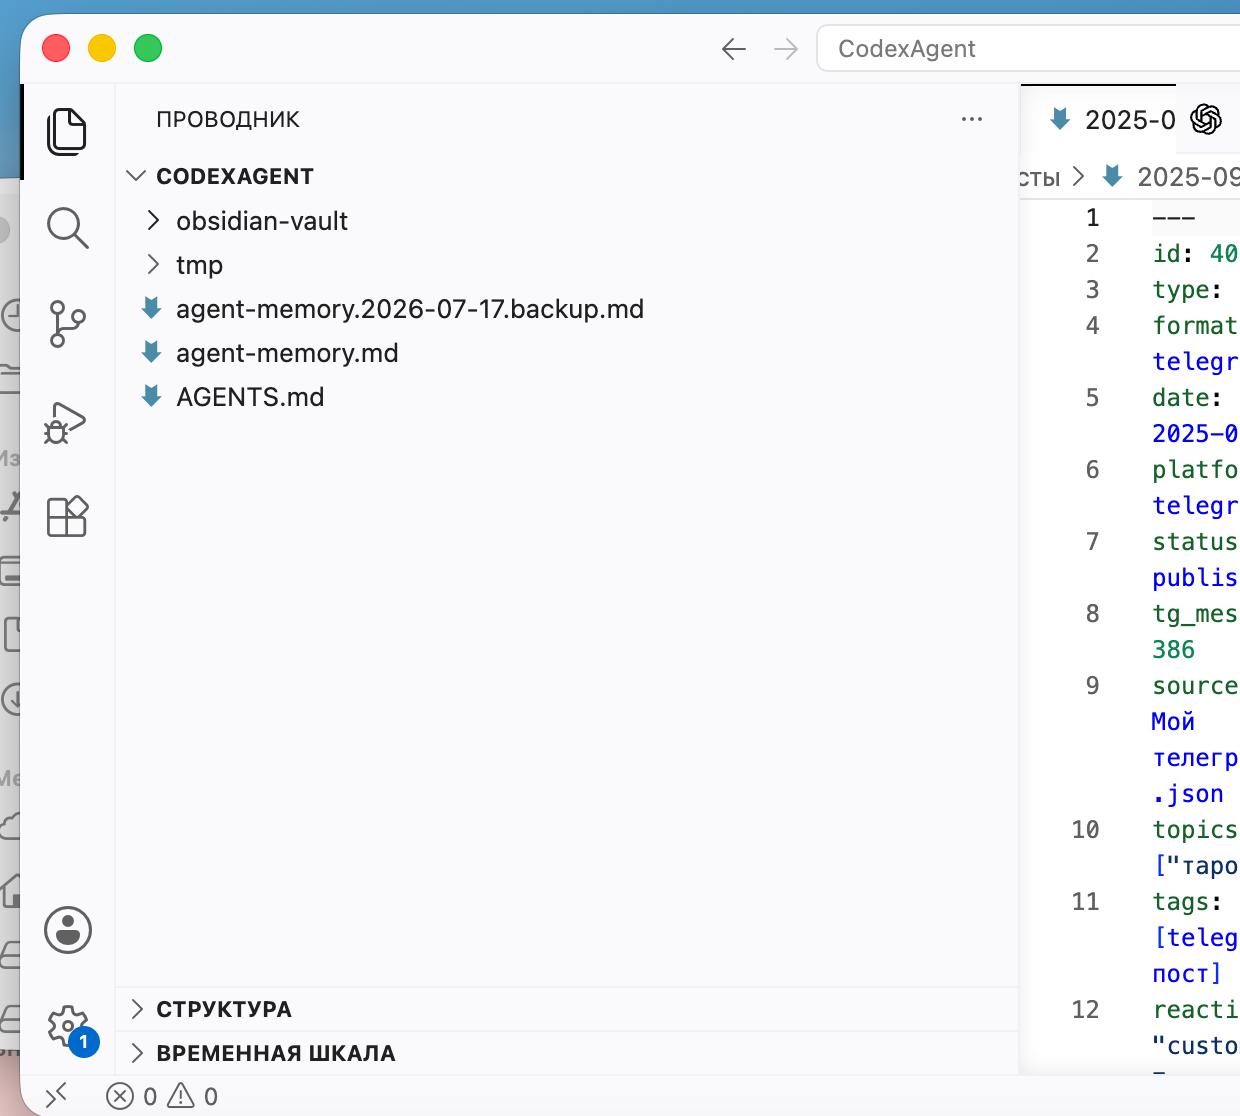Click the 2025-09 breadcrumb item
This screenshot has height=1116, width=1240.
(x=1188, y=177)
